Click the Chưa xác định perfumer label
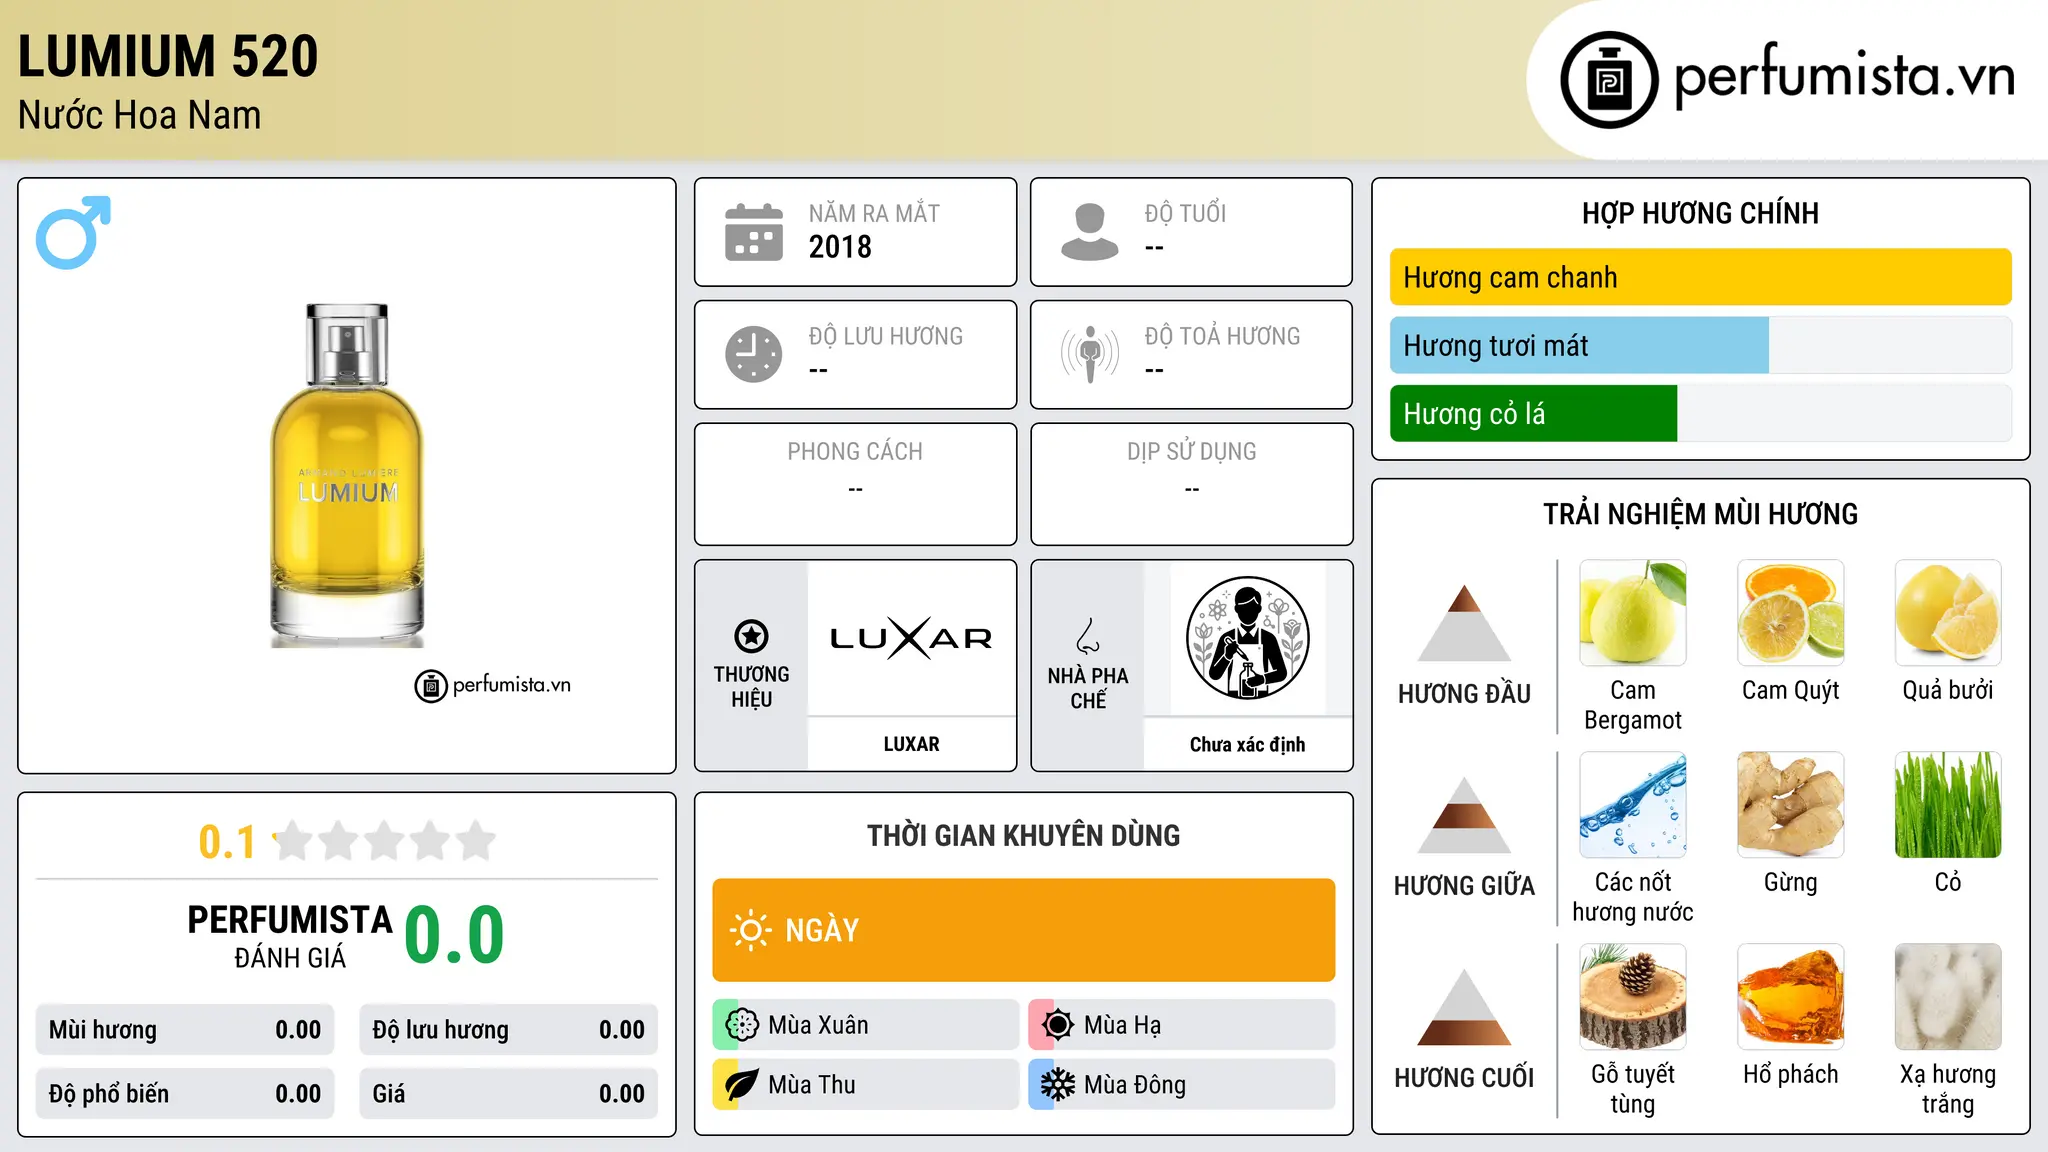 1247,744
